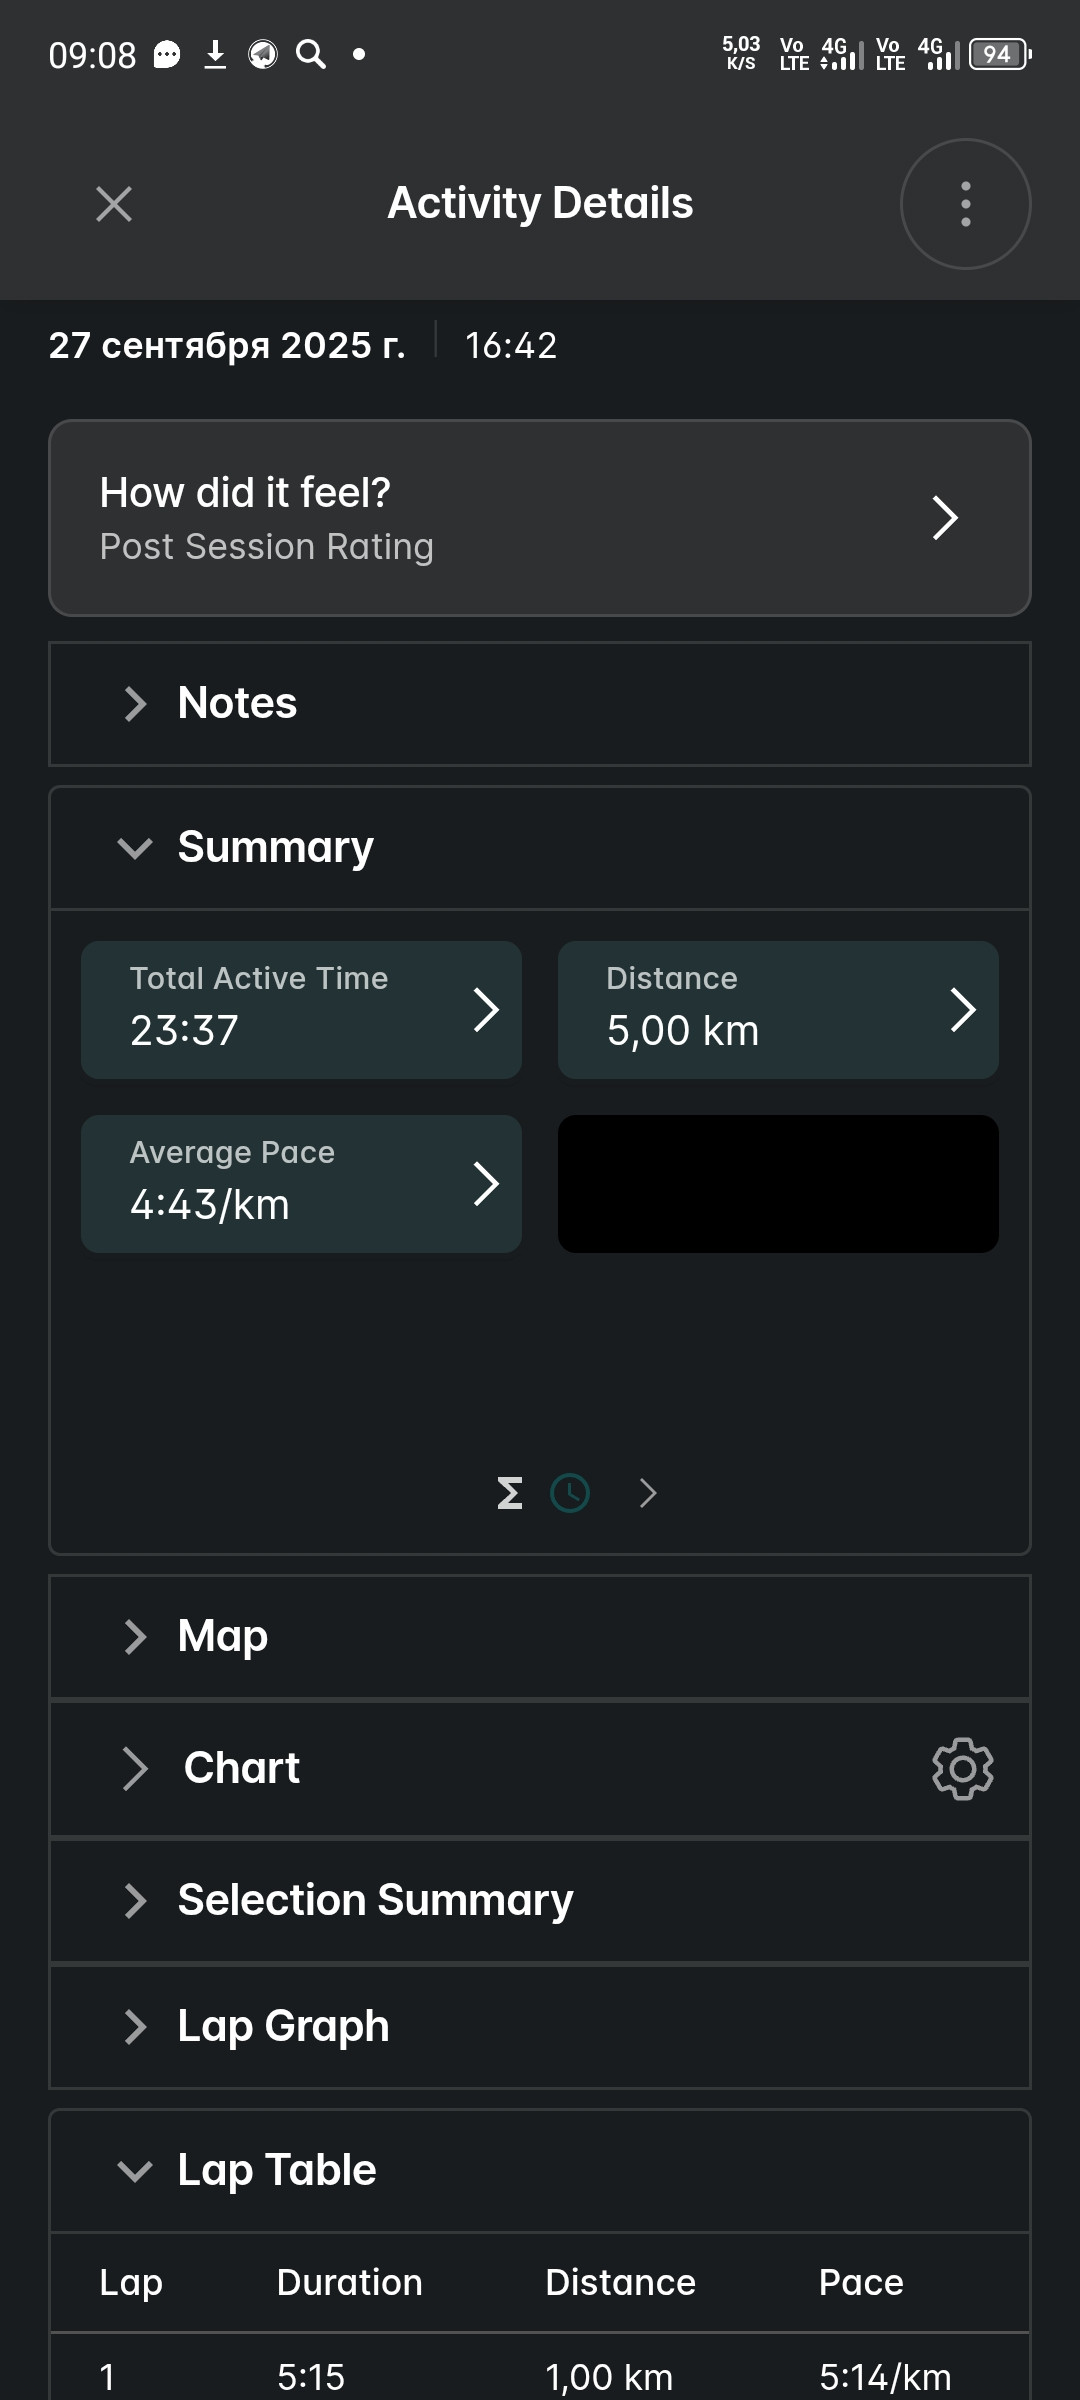The height and width of the screenshot is (2400, 1080).
Task: Open Distance 5,00 km details
Action: tap(778, 1009)
